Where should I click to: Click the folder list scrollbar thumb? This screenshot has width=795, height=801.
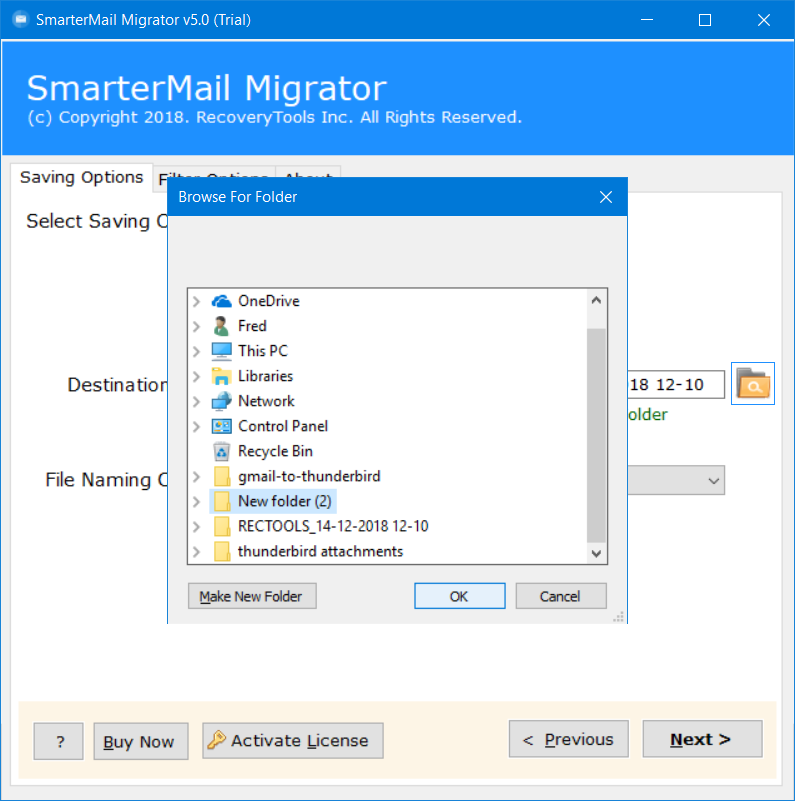coord(596,435)
